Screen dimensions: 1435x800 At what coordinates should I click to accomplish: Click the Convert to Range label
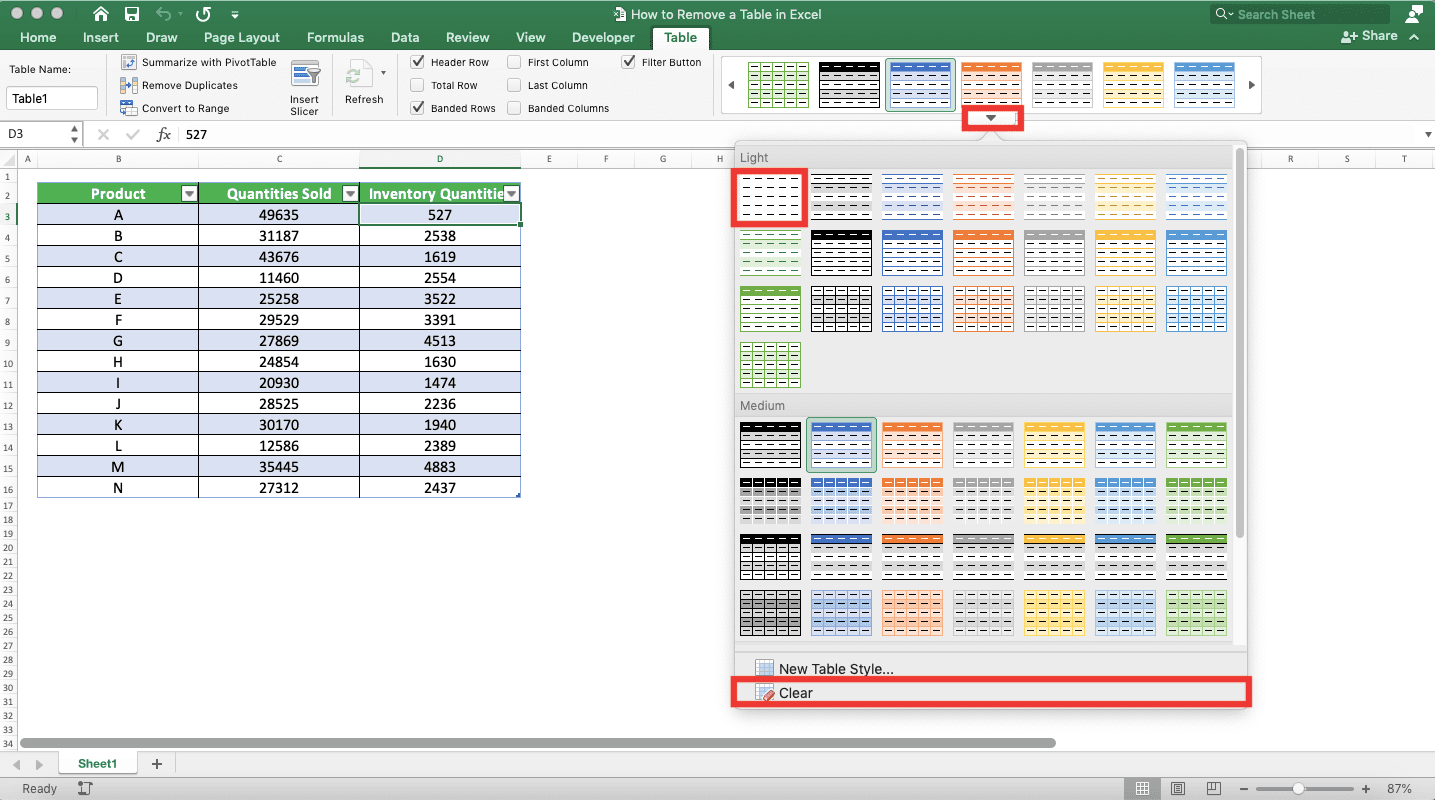[186, 108]
